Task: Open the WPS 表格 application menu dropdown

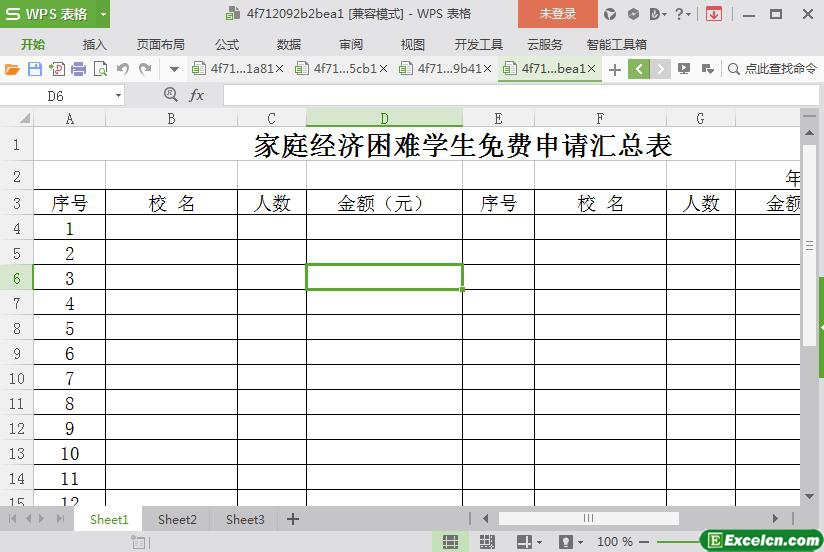Action: coord(104,14)
